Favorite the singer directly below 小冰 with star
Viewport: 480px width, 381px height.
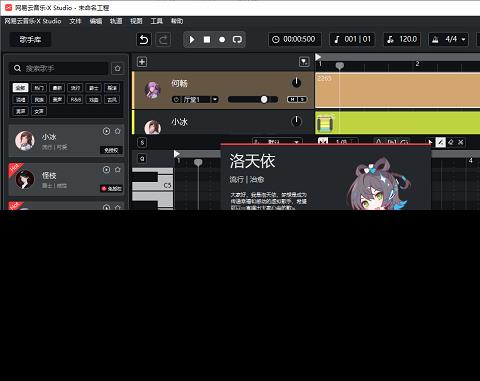tap(117, 170)
